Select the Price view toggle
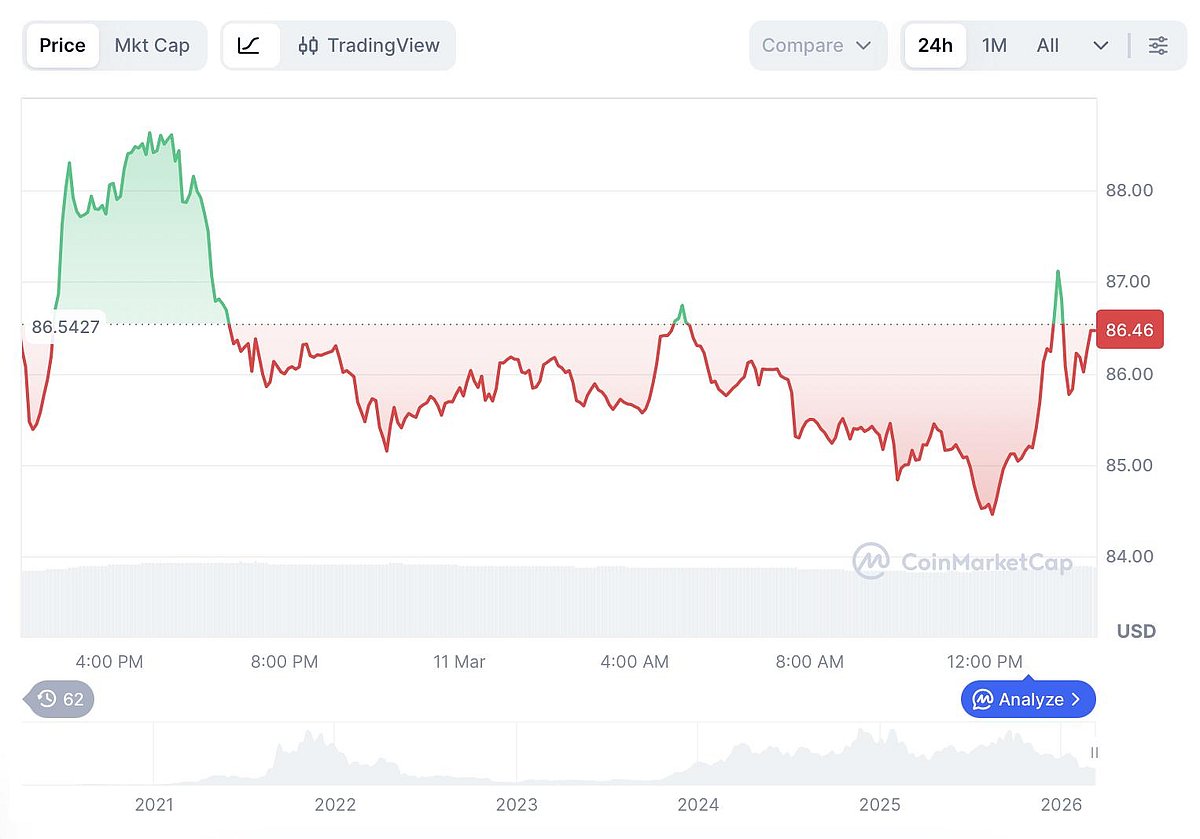The width and height of the screenshot is (1200, 839). tap(62, 45)
